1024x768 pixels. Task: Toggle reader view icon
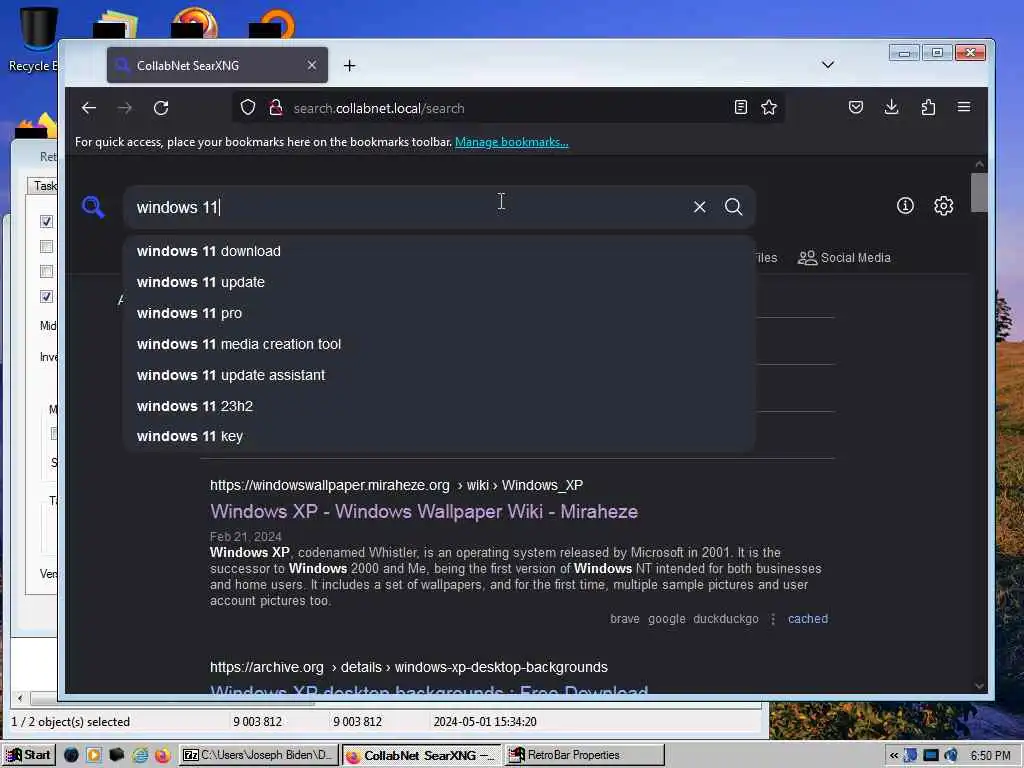pos(741,107)
